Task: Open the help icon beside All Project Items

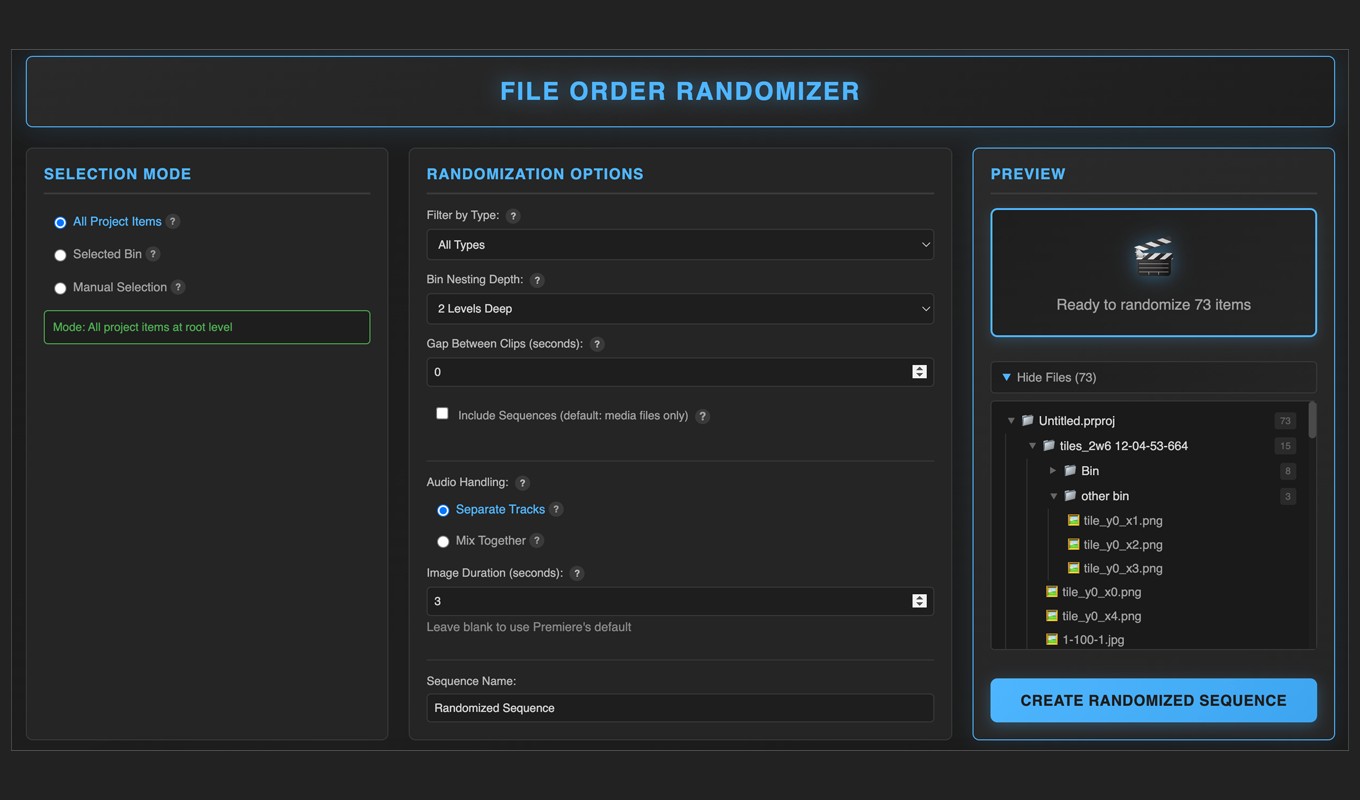Action: pyautogui.click(x=172, y=221)
